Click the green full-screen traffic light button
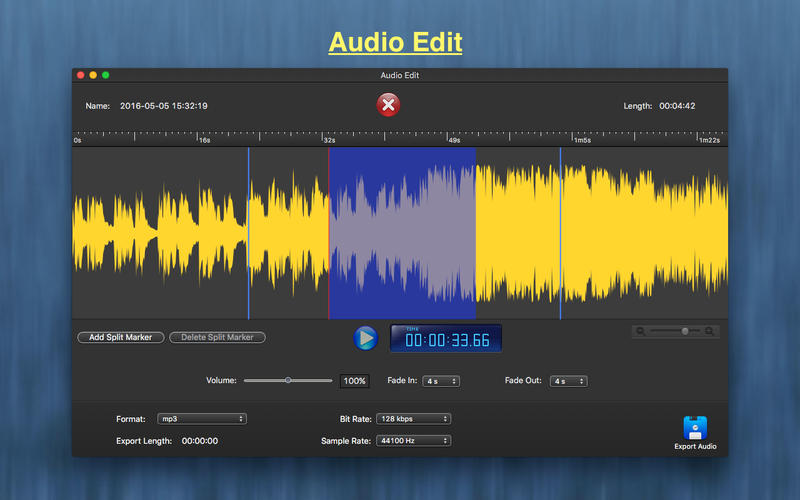This screenshot has width=800, height=500. (106, 75)
